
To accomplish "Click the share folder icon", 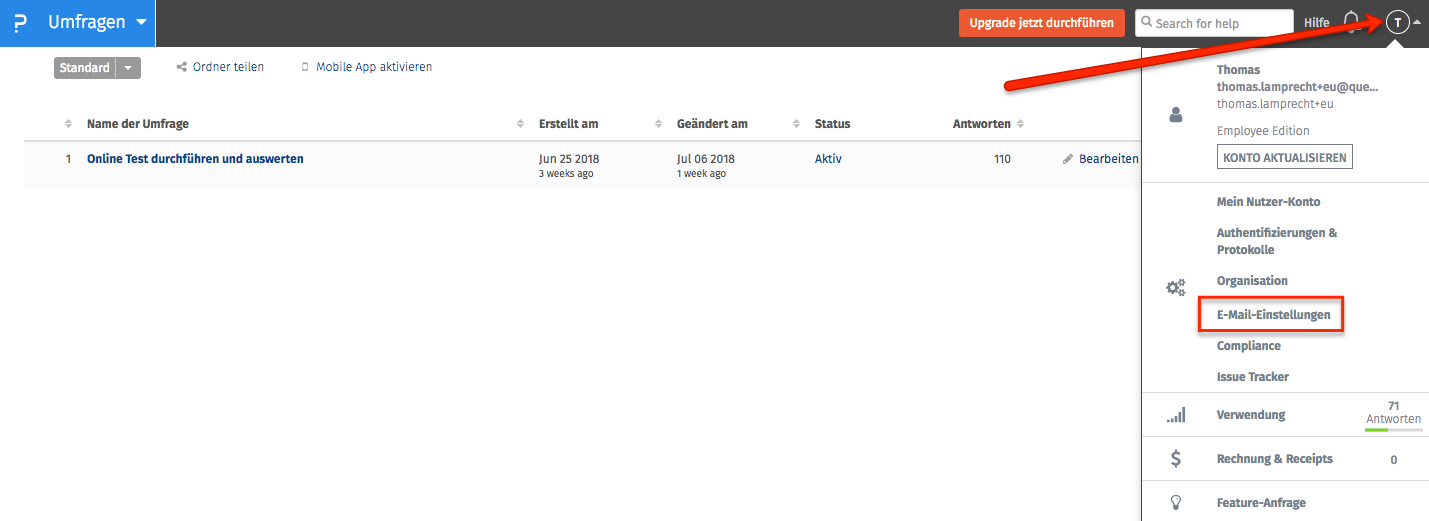I will pos(181,67).
